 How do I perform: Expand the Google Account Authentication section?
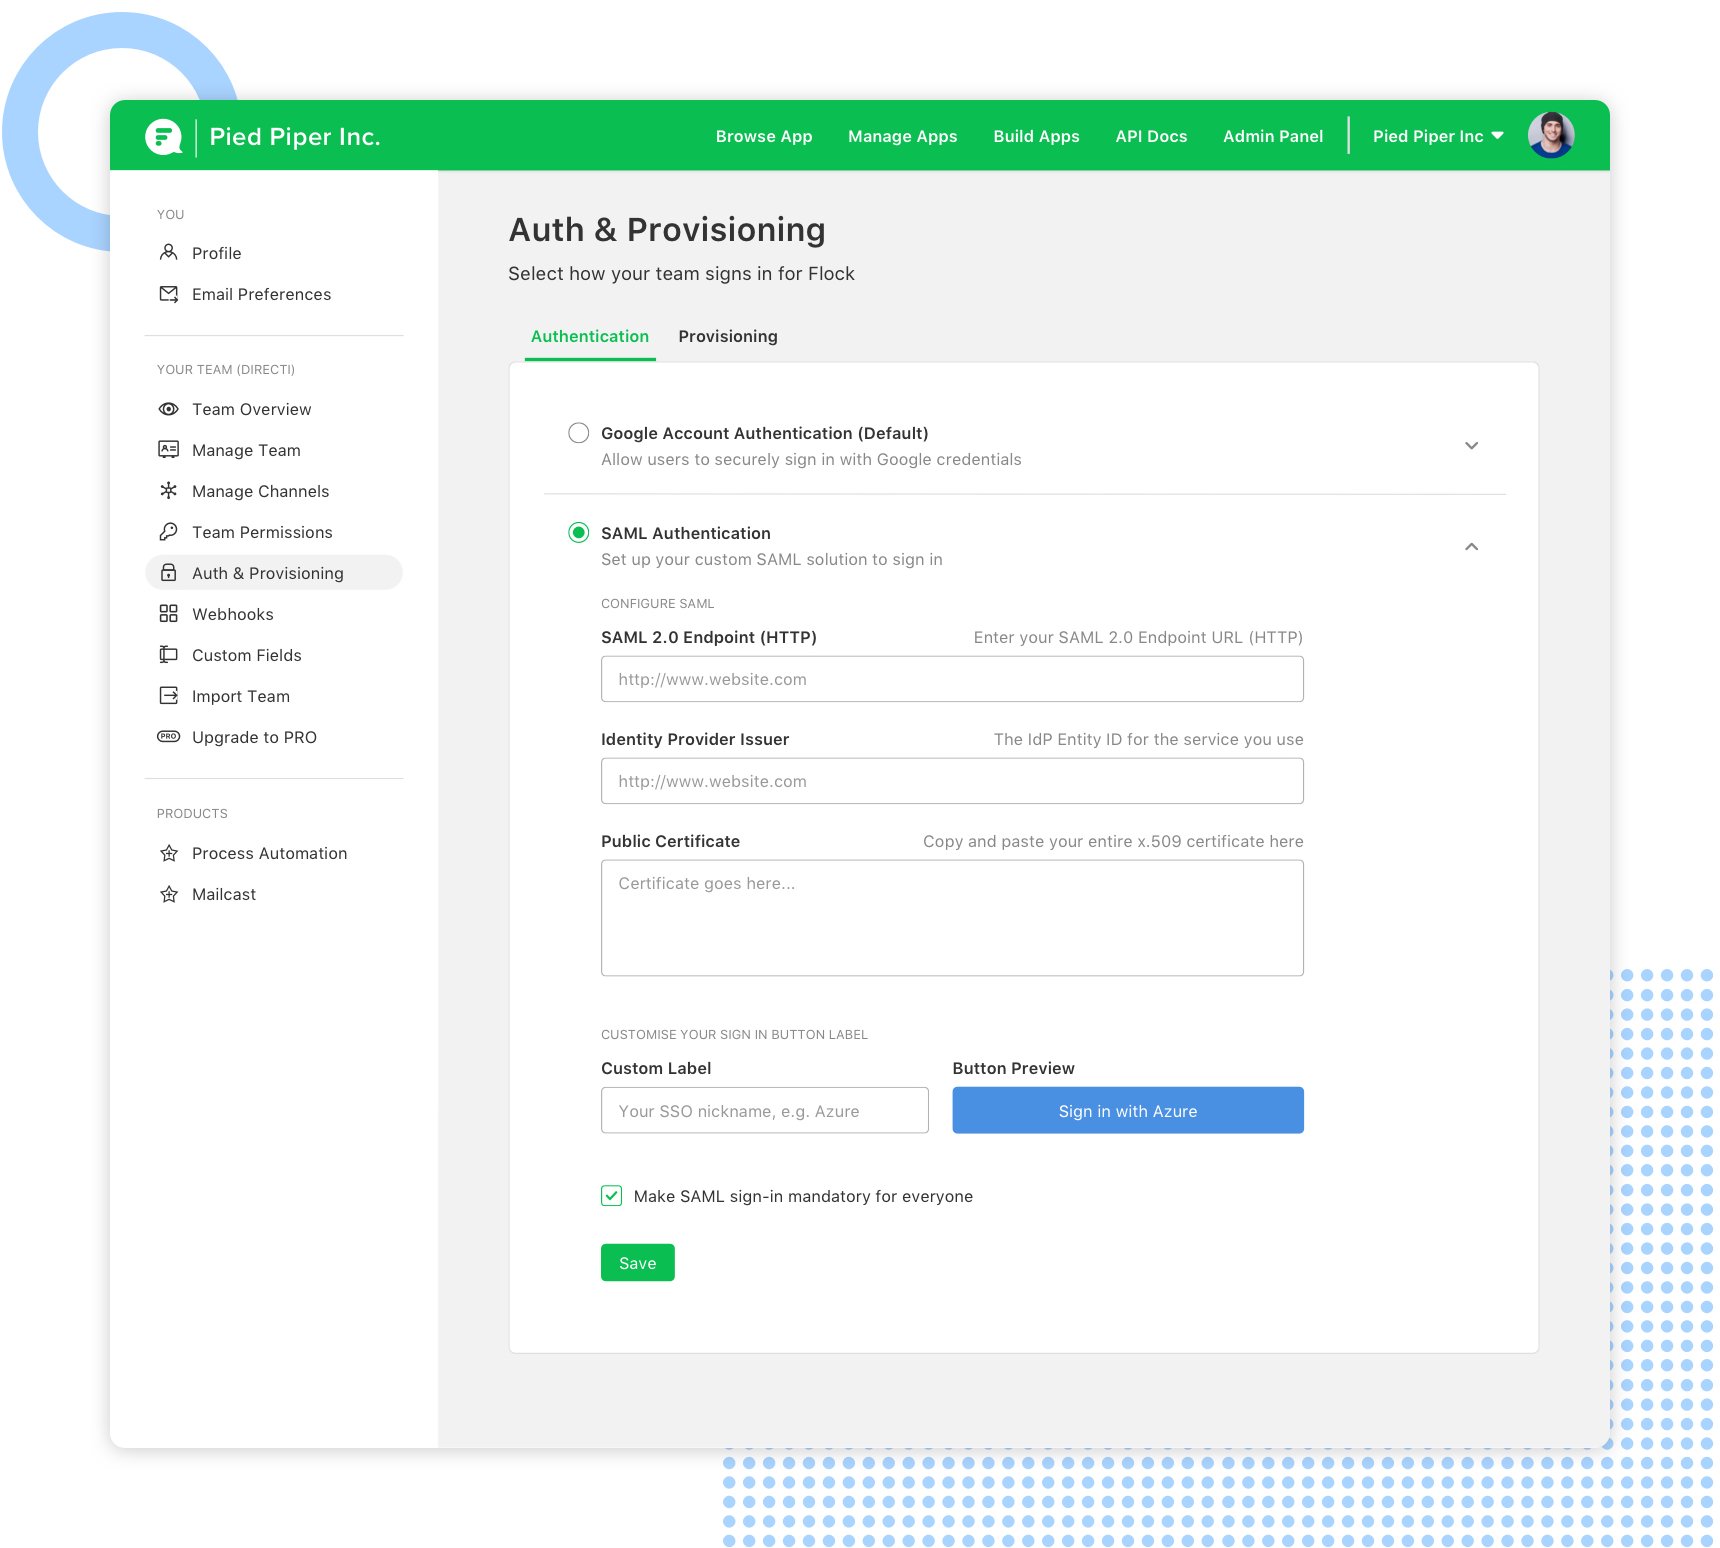tap(1471, 446)
